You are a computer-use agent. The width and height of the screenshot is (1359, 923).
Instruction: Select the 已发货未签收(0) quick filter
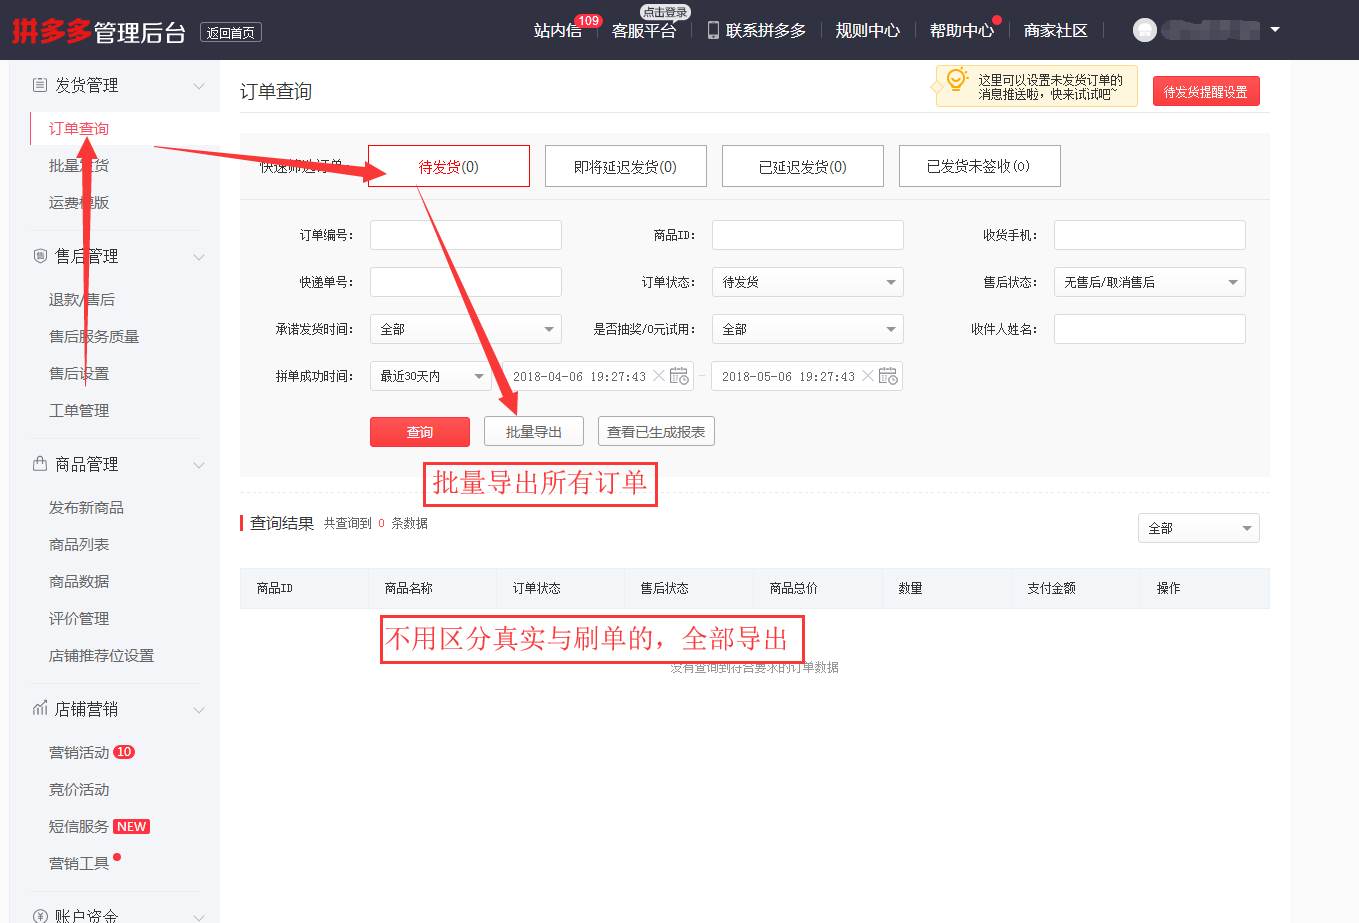(980, 166)
